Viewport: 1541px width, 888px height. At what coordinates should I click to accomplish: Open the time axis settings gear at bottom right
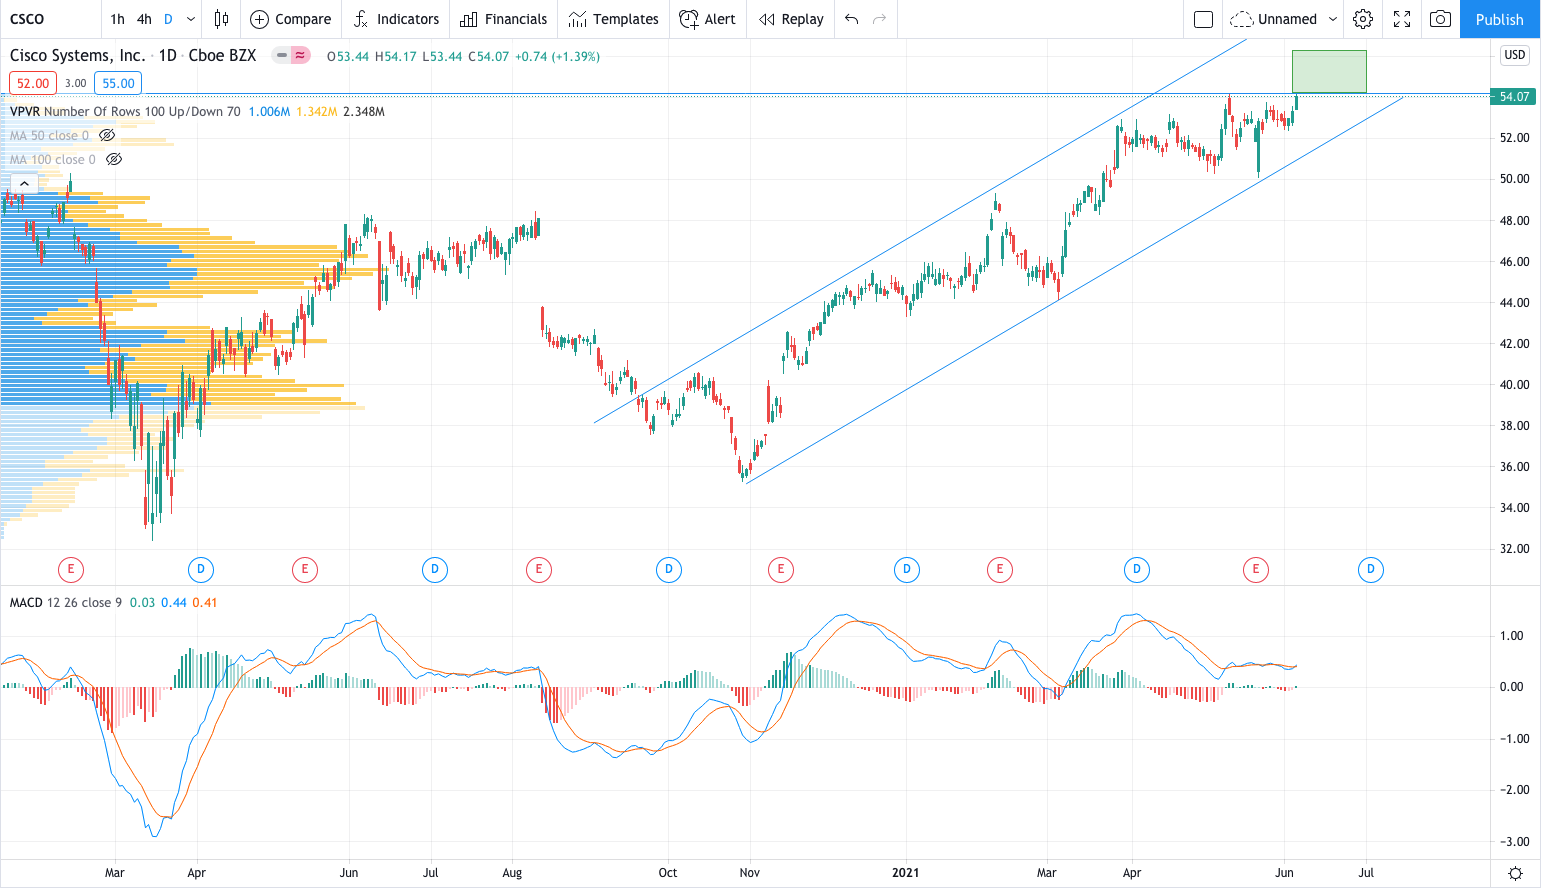coord(1515,873)
